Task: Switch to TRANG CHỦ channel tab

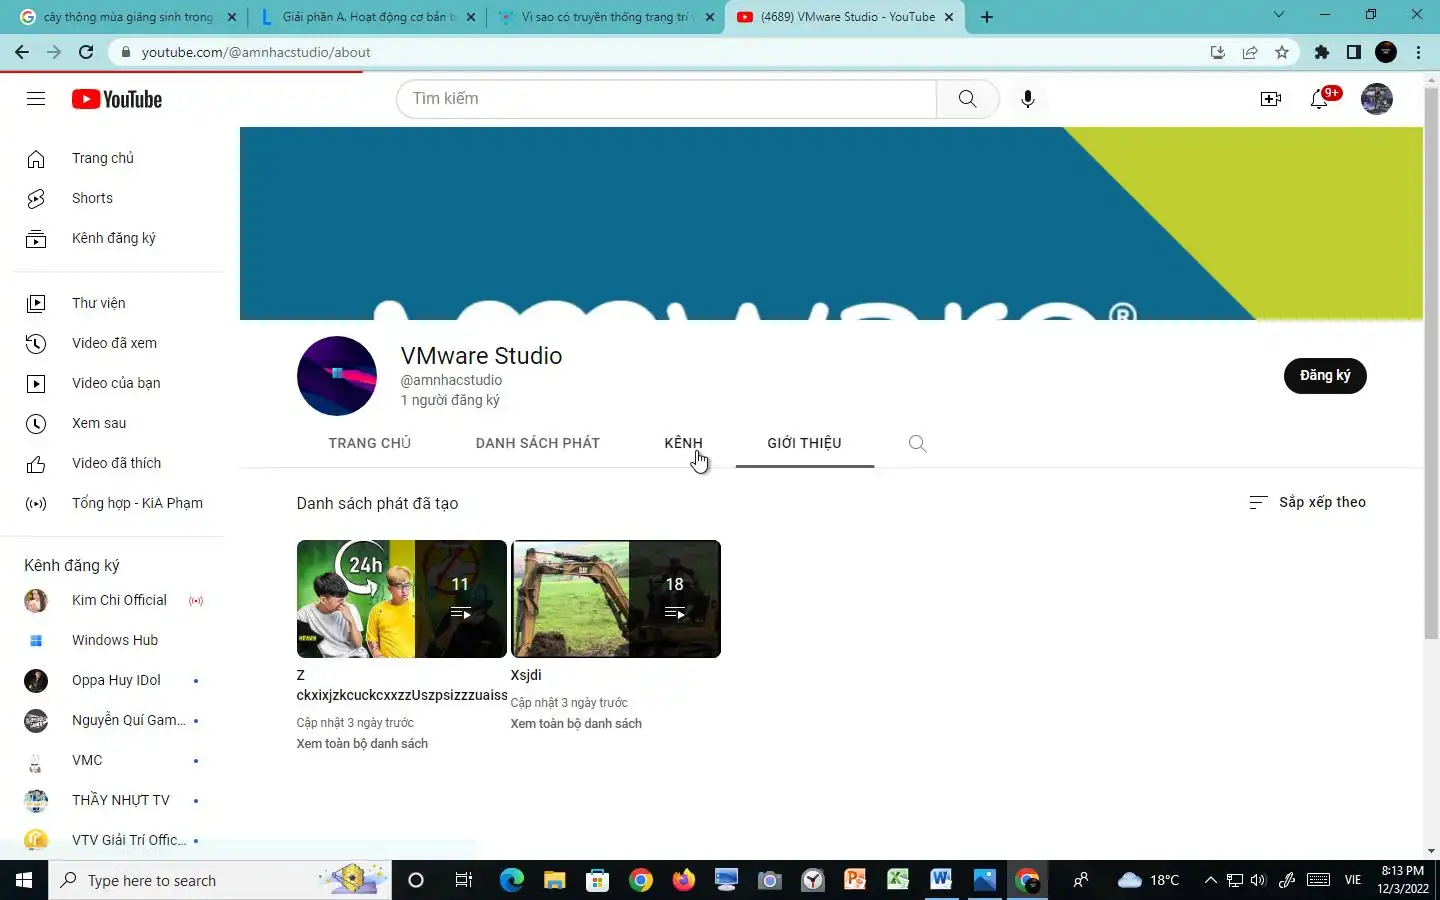Action: (x=369, y=443)
